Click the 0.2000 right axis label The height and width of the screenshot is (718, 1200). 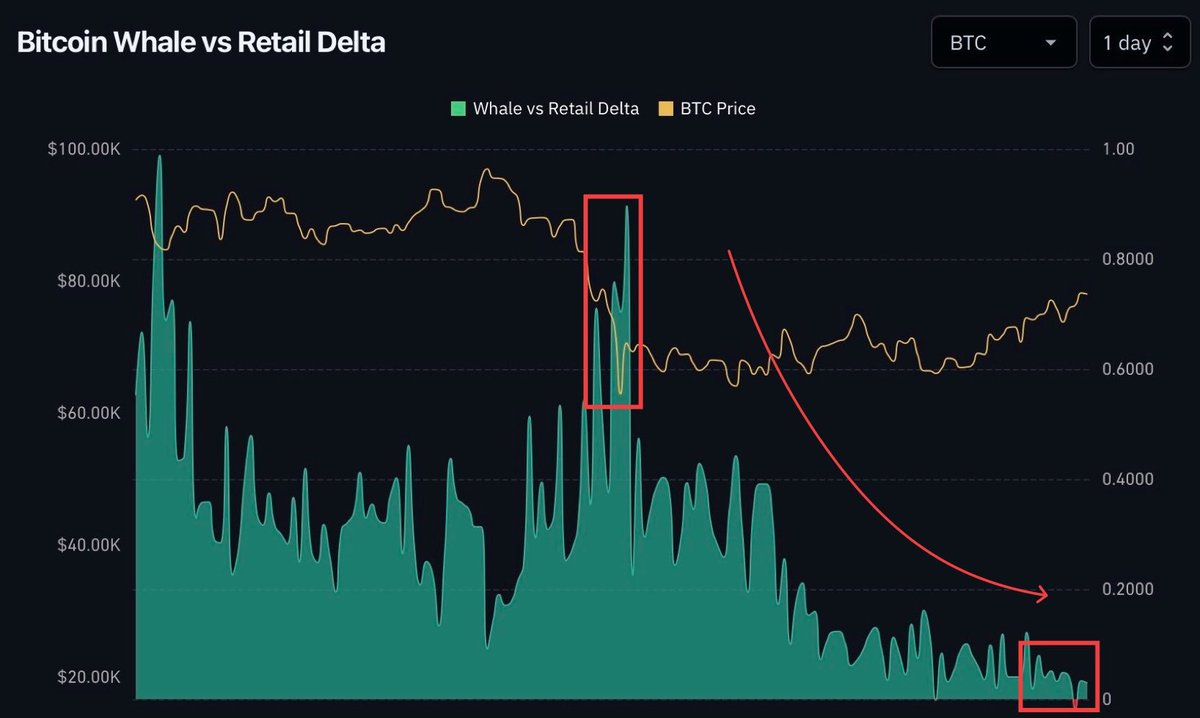pos(1126,589)
